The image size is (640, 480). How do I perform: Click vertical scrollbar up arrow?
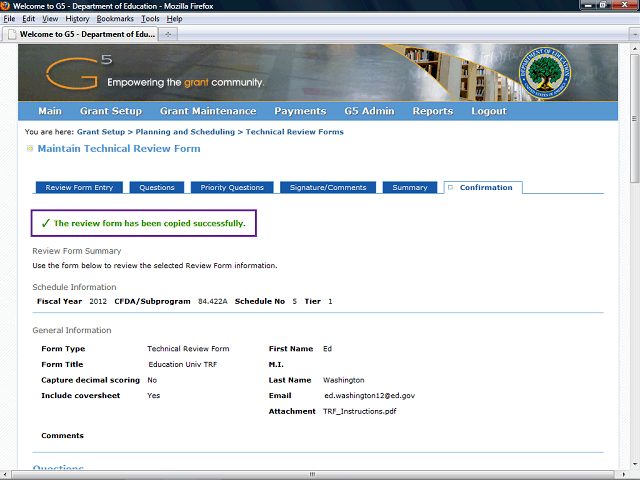tap(634, 47)
